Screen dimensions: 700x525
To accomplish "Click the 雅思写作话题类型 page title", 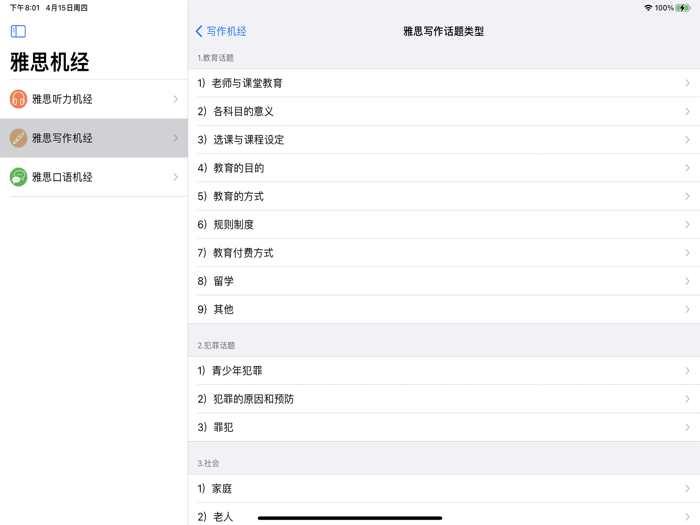I will (443, 31).
